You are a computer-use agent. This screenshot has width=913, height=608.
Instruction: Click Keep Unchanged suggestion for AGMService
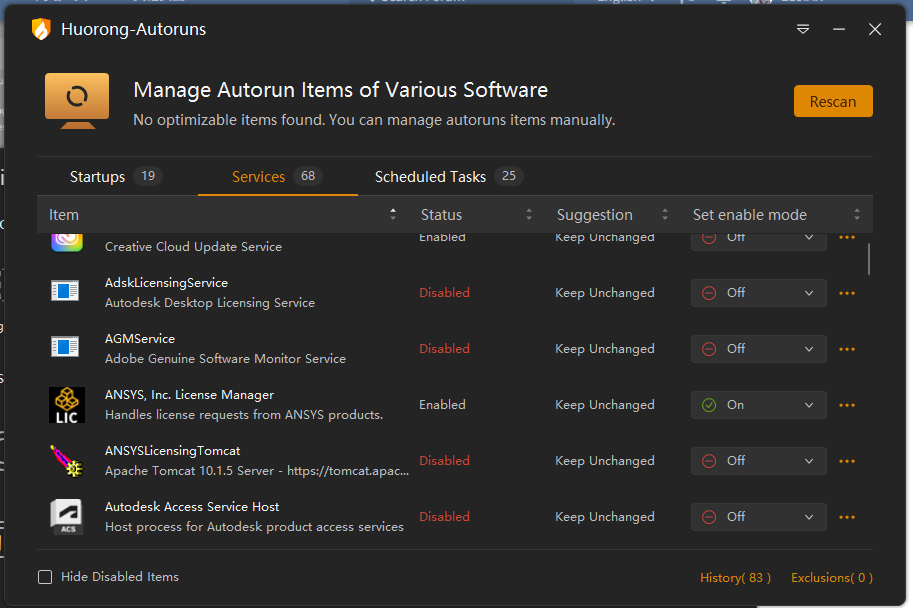coord(605,349)
